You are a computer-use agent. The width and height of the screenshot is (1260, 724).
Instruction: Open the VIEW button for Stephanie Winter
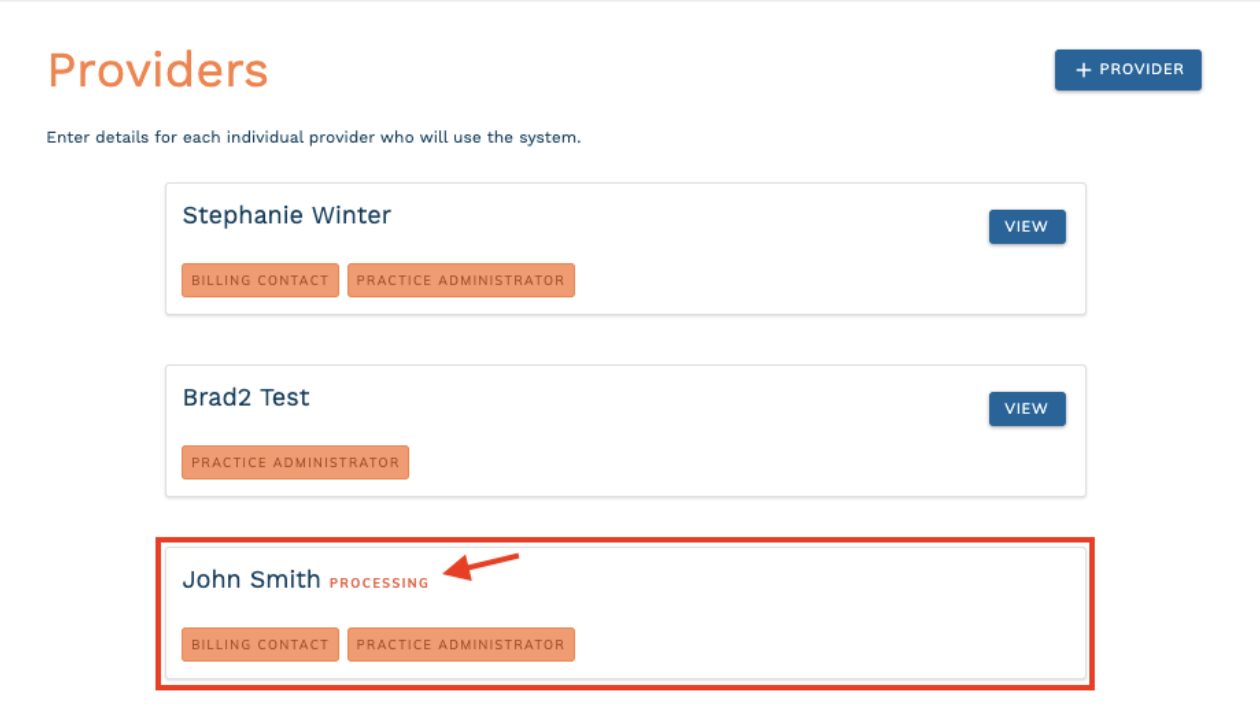pyautogui.click(x=1027, y=227)
